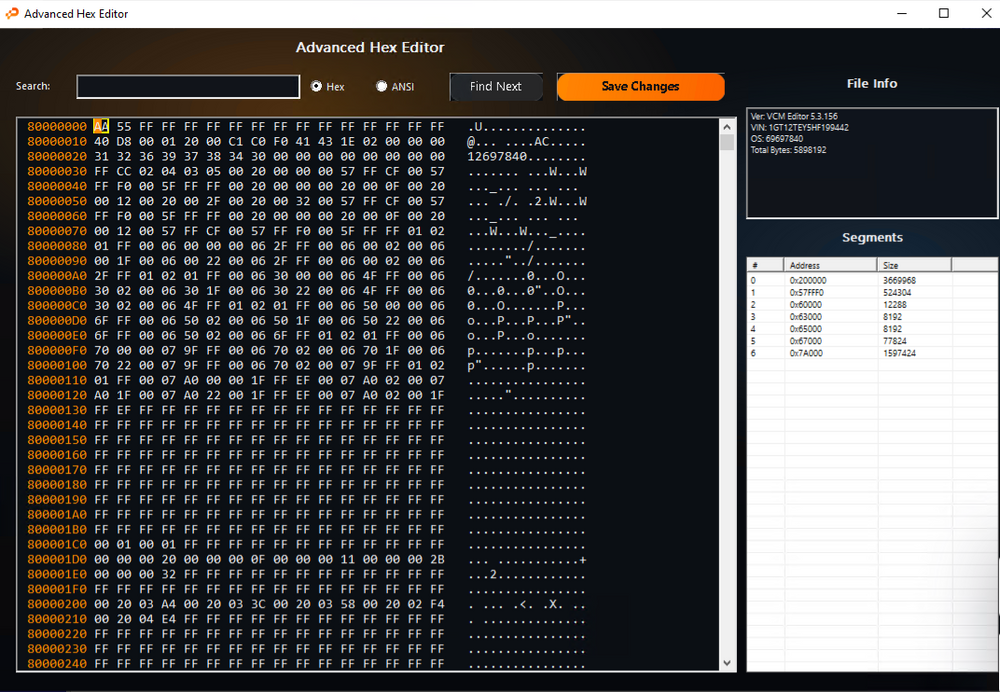Sort segments by the Size column header
Screen dimensions: 1000x692
(x=914, y=265)
